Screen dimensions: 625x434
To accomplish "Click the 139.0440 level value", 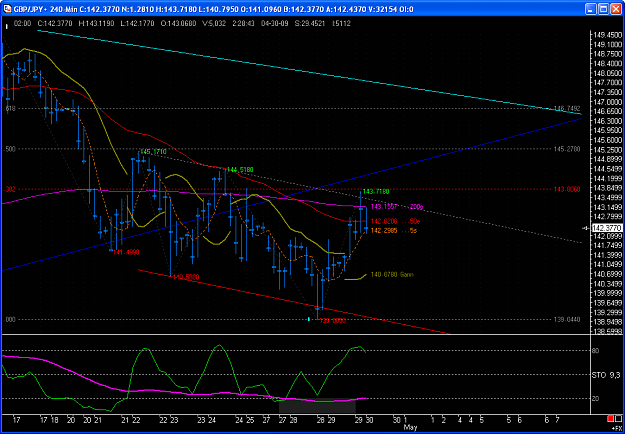I will click(568, 320).
